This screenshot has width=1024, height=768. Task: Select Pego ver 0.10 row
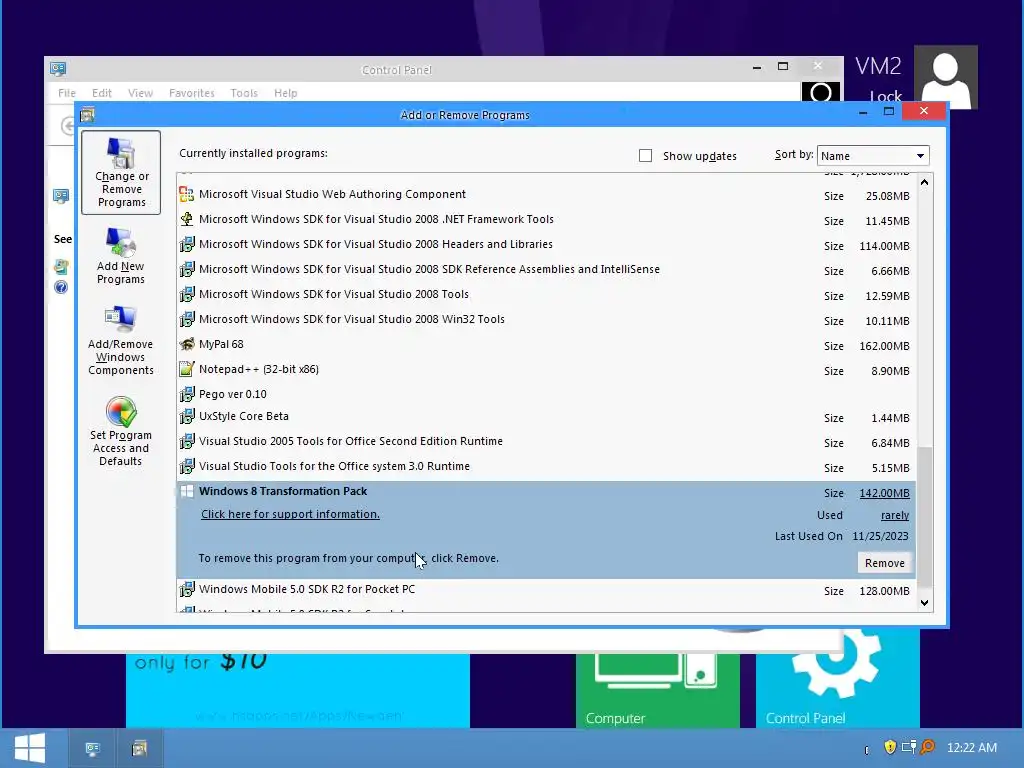tap(546, 394)
